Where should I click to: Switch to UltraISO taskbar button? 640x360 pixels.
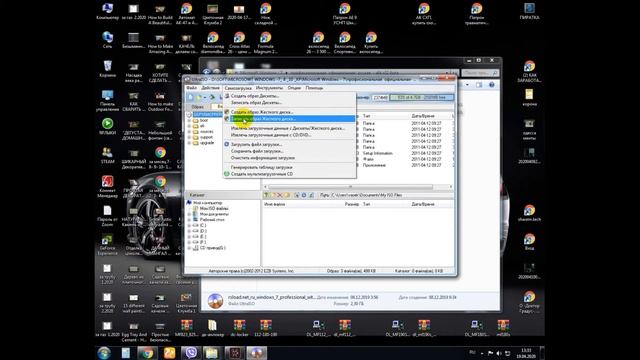coord(256,353)
